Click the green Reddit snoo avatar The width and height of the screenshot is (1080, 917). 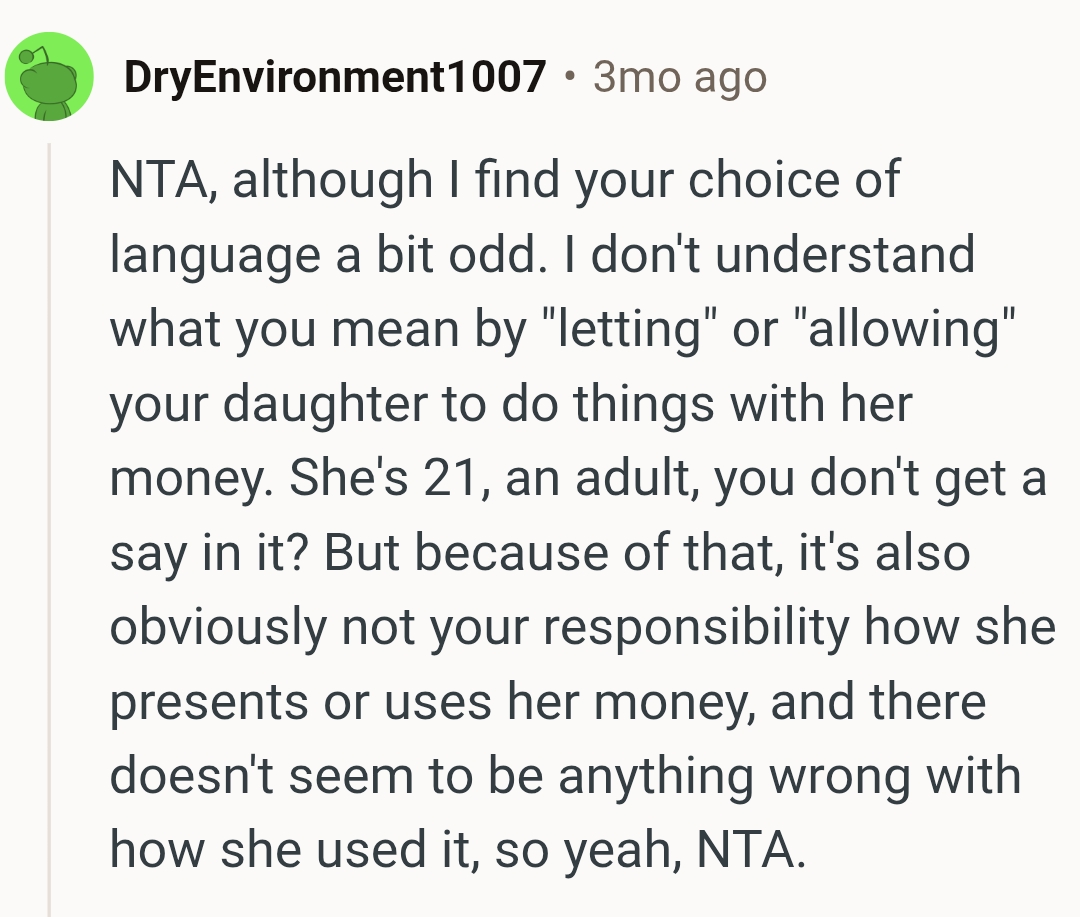tap(50, 77)
